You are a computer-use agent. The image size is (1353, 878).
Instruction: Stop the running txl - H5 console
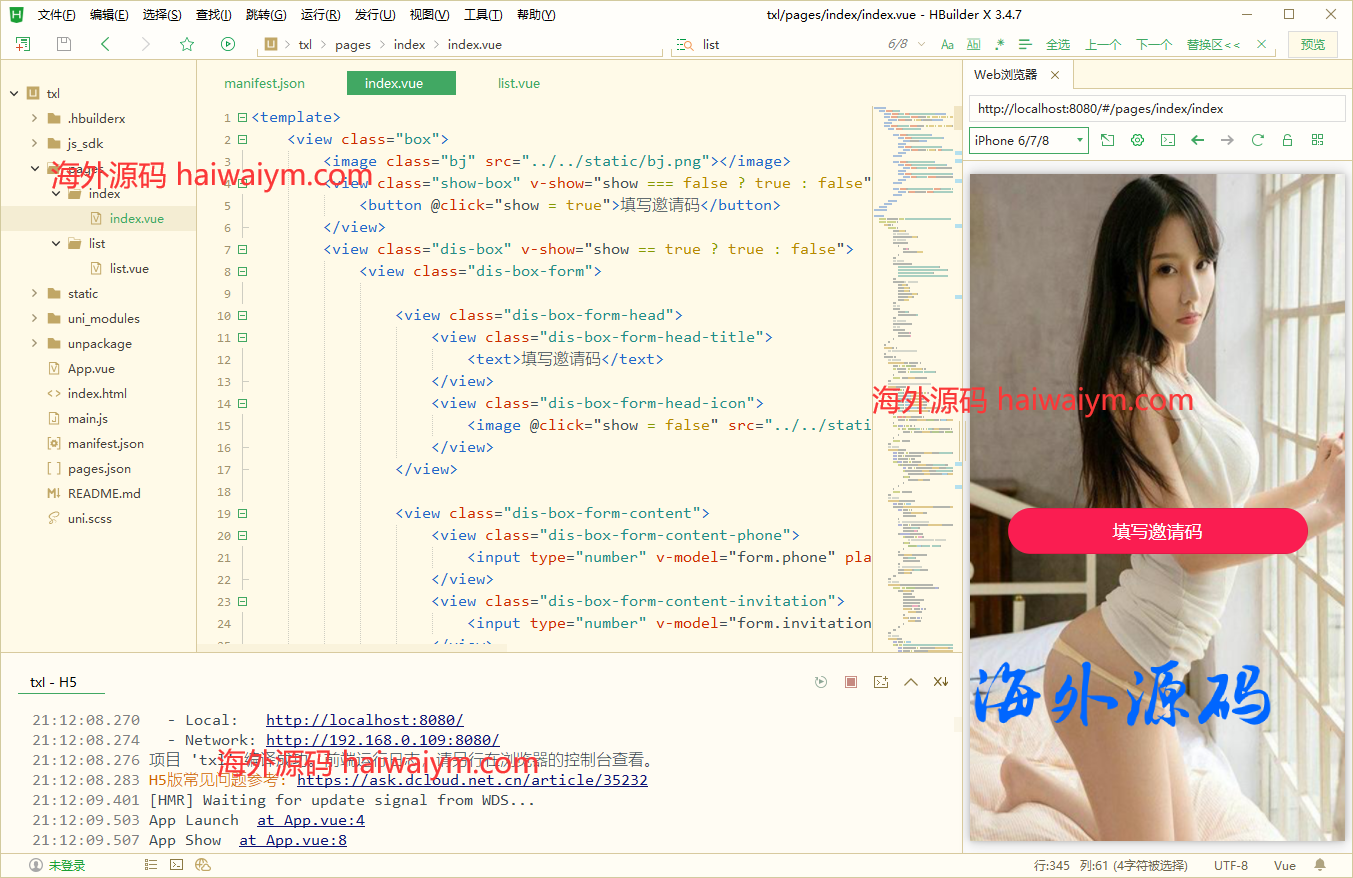point(851,682)
